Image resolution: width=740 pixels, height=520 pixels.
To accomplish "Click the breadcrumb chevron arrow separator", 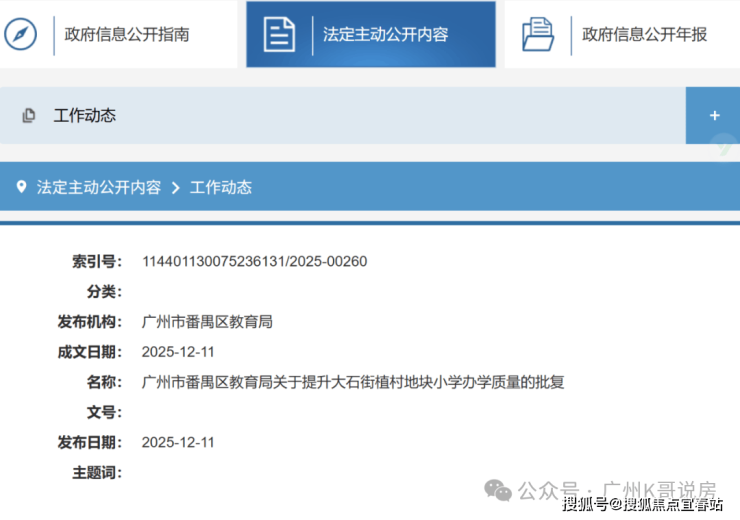I will [x=176, y=188].
